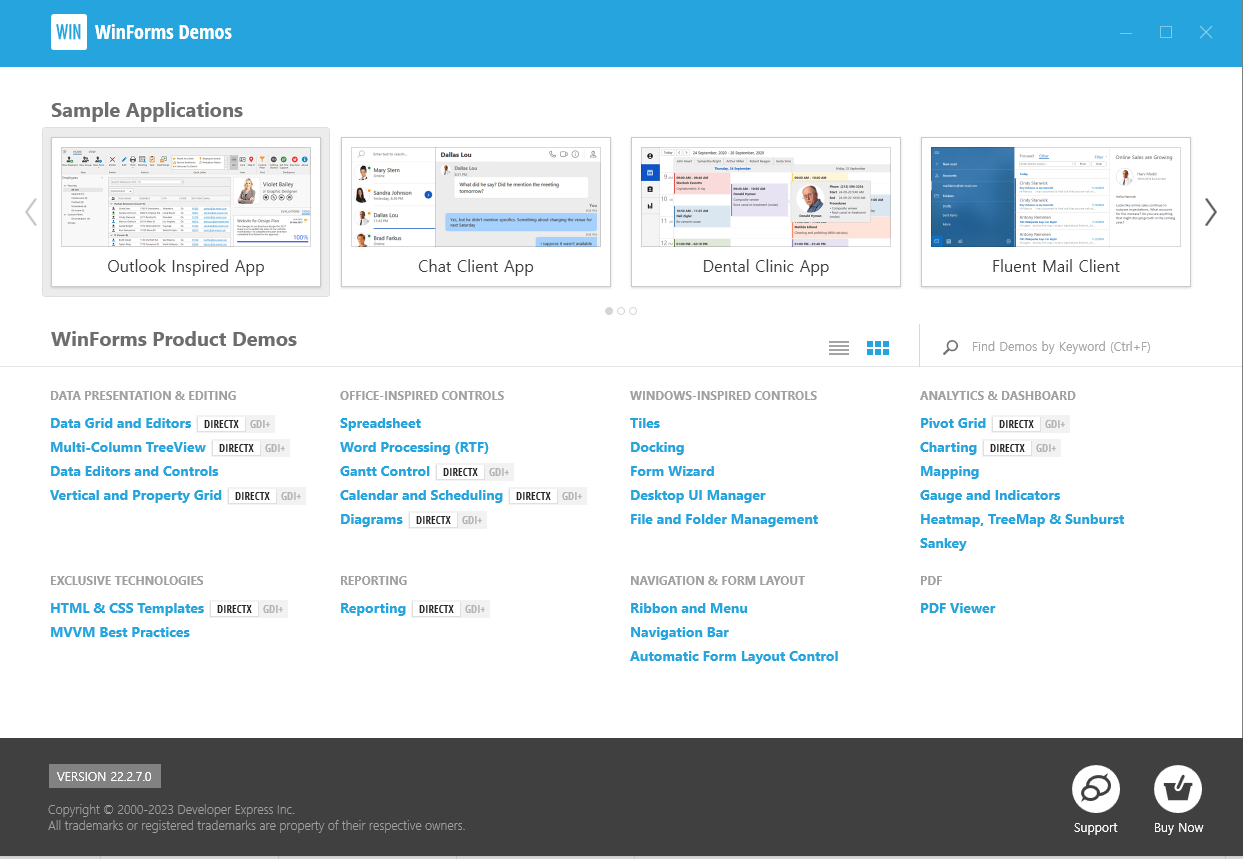Open Vertical and Property Grid demo
Image resolution: width=1243 pixels, height=859 pixels.
click(136, 495)
